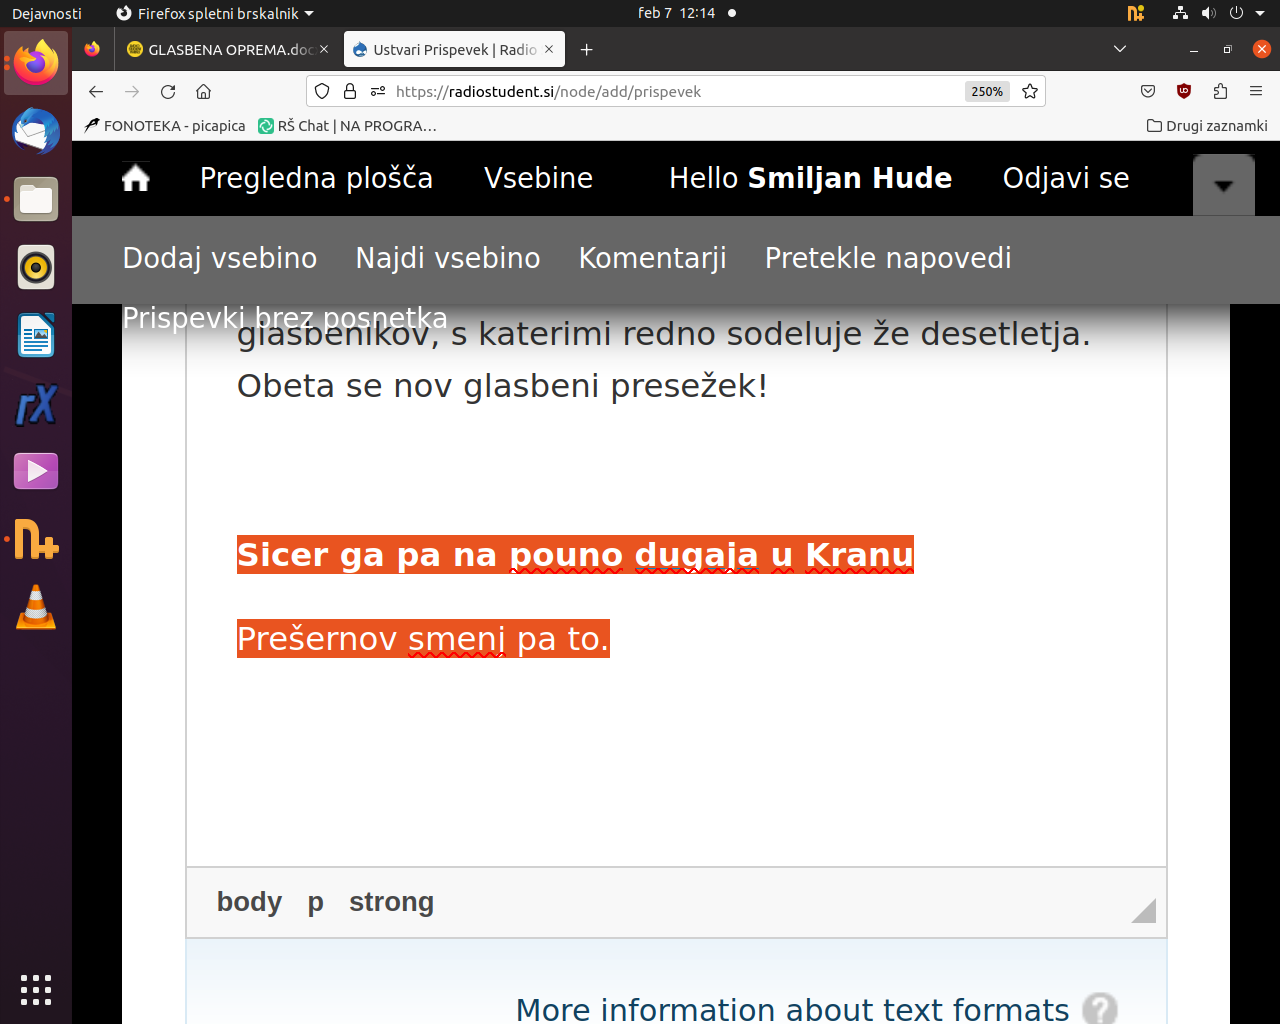Image resolution: width=1280 pixels, height=1024 pixels.
Task: Click Dodaj vsebino shortcut
Action: [x=220, y=258]
